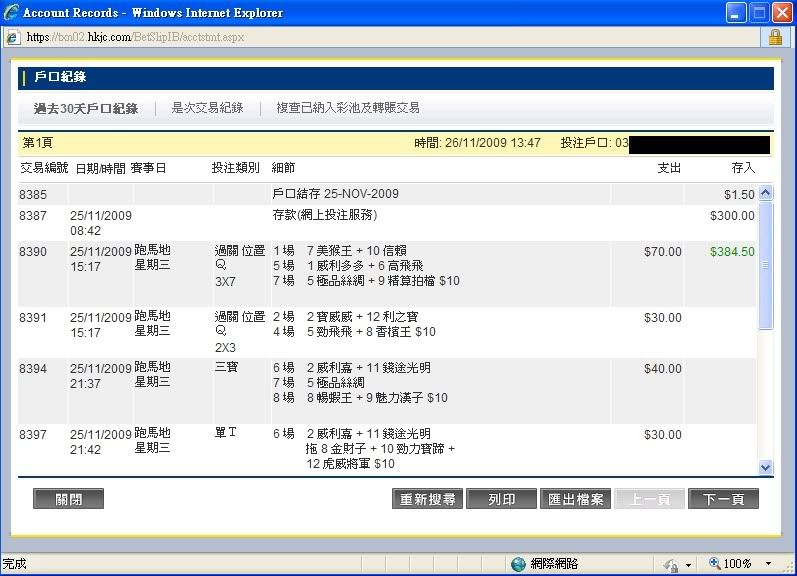797x576 pixels.
Task: Click the privacy lock icon in status bar
Action: [x=670, y=565]
